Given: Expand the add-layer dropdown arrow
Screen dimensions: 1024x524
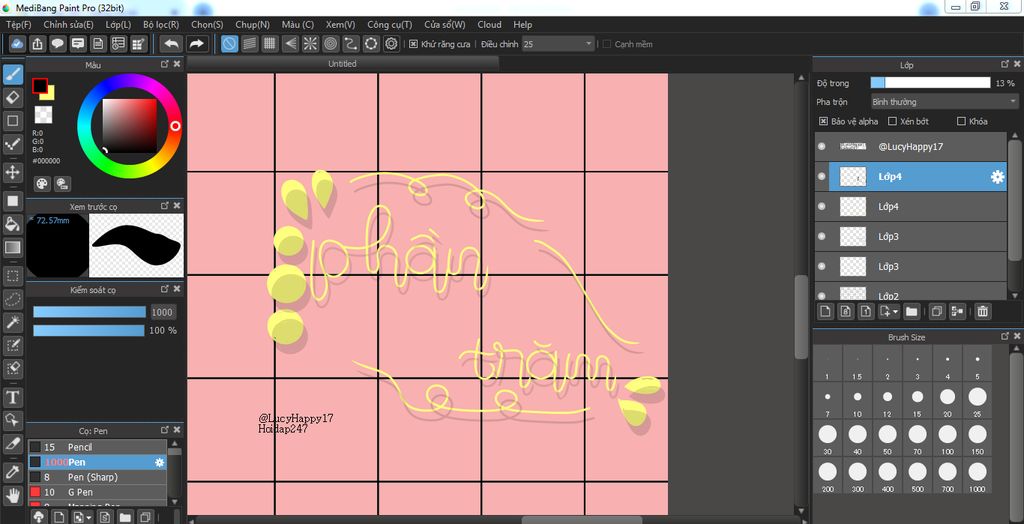Looking at the screenshot, I should click(x=894, y=312).
